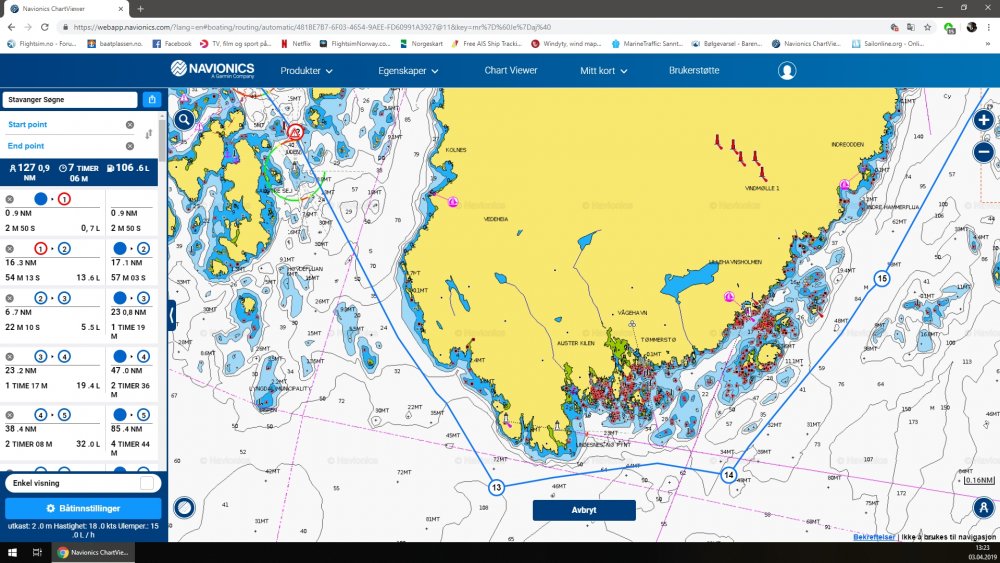Select route waypoint 14 on the map
This screenshot has height=563, width=1000.
[x=728, y=475]
